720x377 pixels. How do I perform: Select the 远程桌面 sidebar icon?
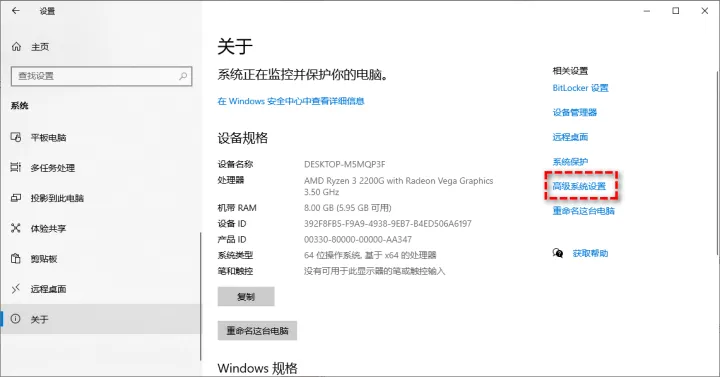point(16,289)
